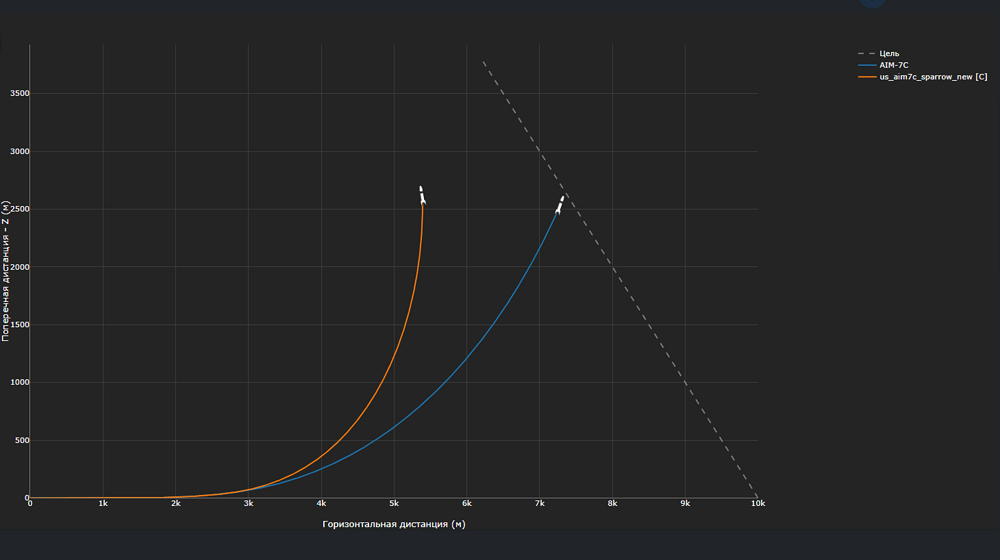The height and width of the screenshot is (560, 1000).
Task: Click the orange legend line symbol
Action: click(x=867, y=77)
